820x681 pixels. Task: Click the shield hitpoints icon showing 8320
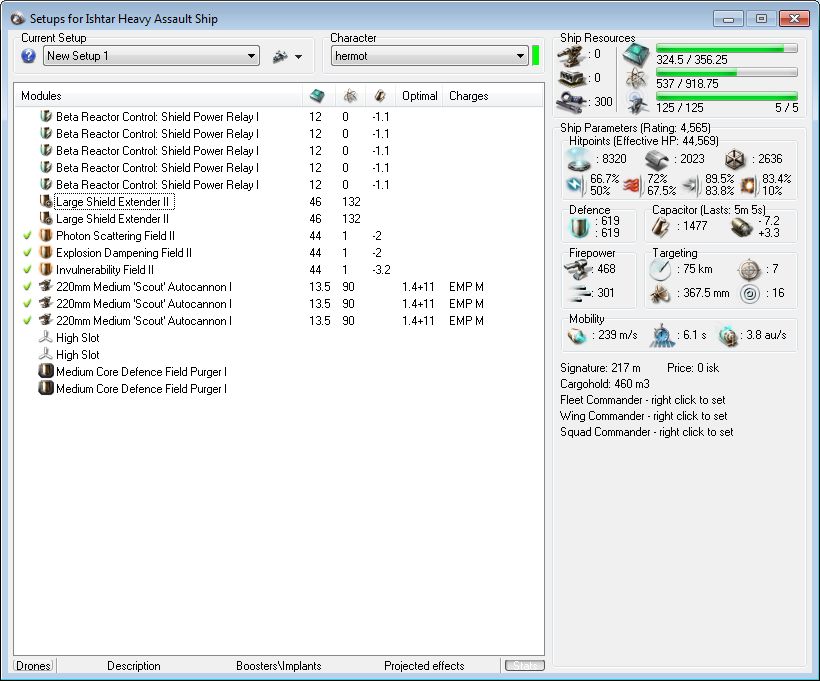(x=579, y=160)
